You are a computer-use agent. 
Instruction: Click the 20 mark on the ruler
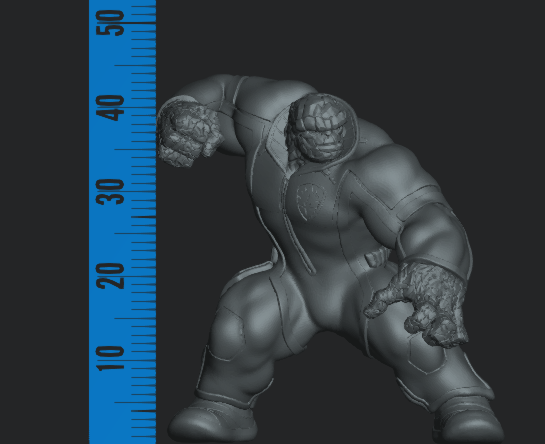click(x=110, y=276)
